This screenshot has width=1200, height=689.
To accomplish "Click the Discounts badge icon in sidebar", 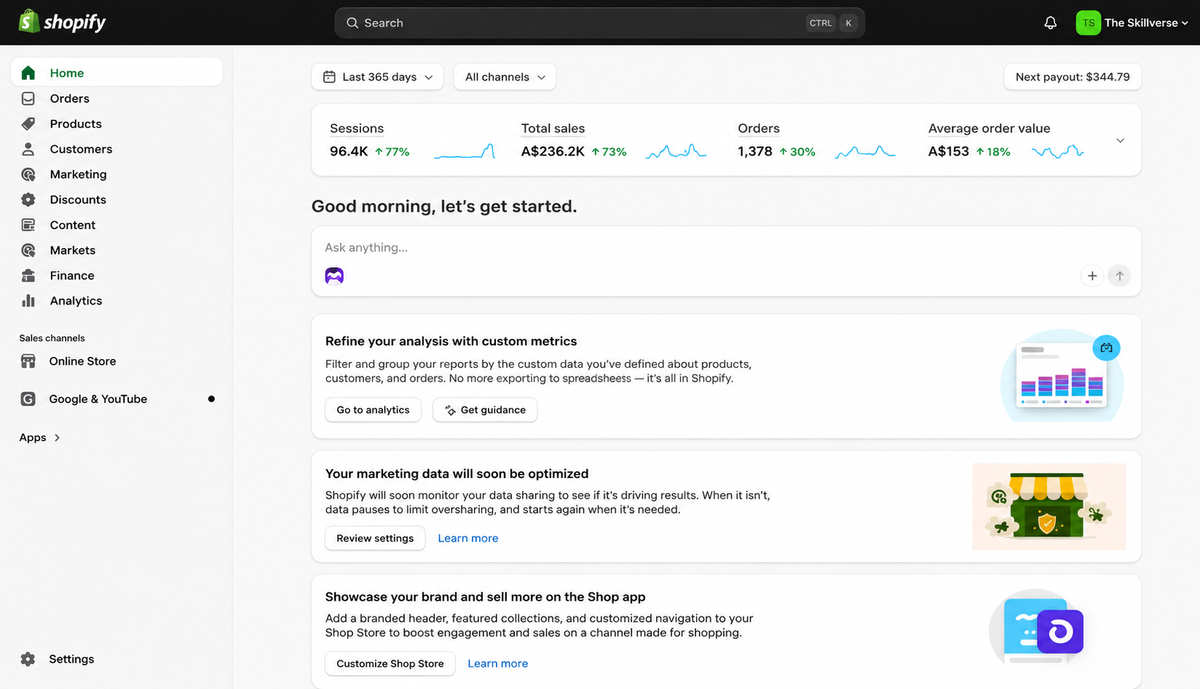I will [x=28, y=199].
